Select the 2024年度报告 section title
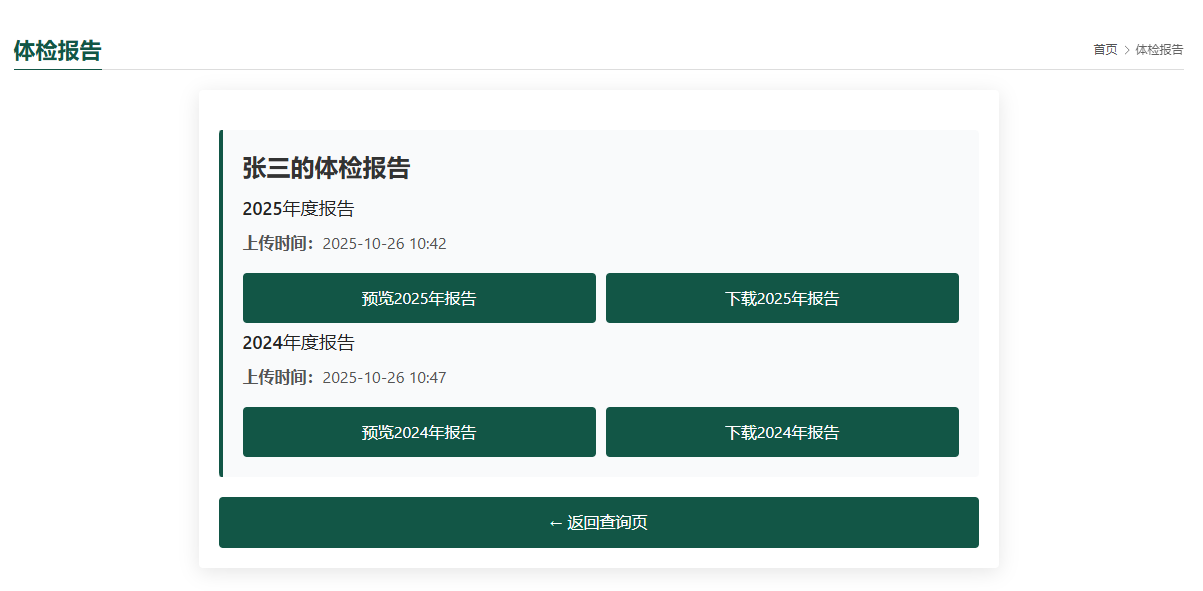This screenshot has height=591, width=1203. point(298,343)
